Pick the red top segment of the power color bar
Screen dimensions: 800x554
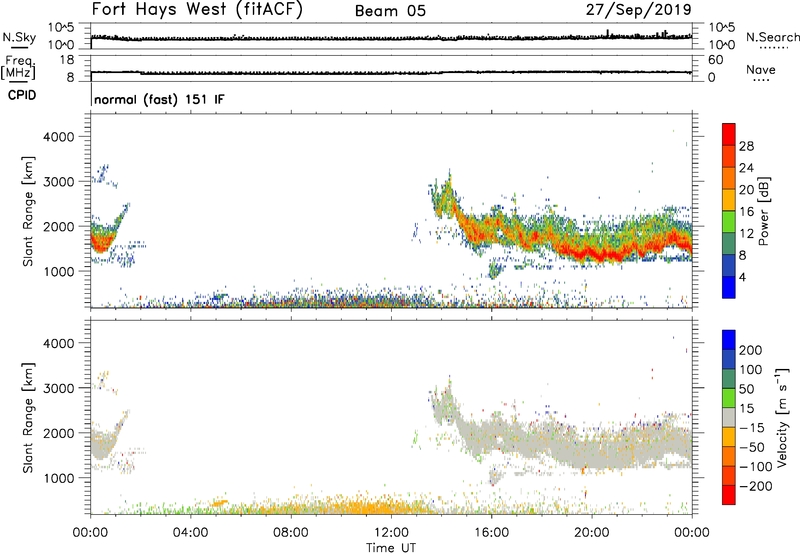click(729, 134)
